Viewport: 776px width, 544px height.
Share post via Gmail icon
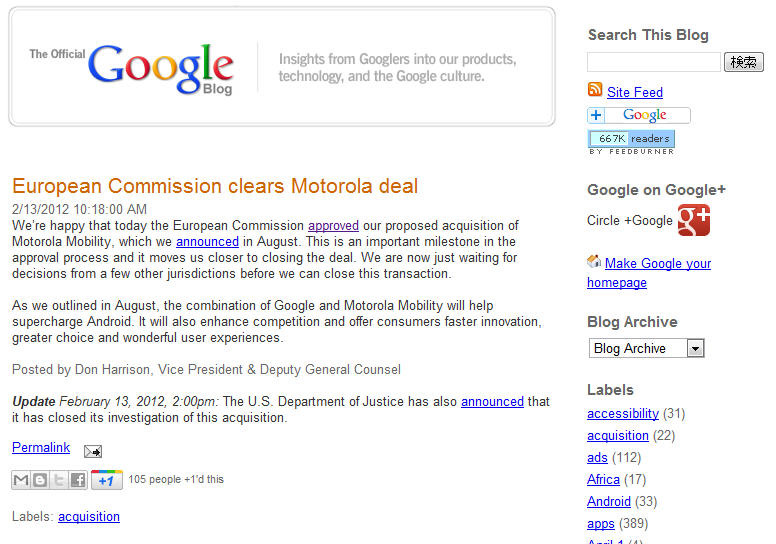[x=21, y=480]
